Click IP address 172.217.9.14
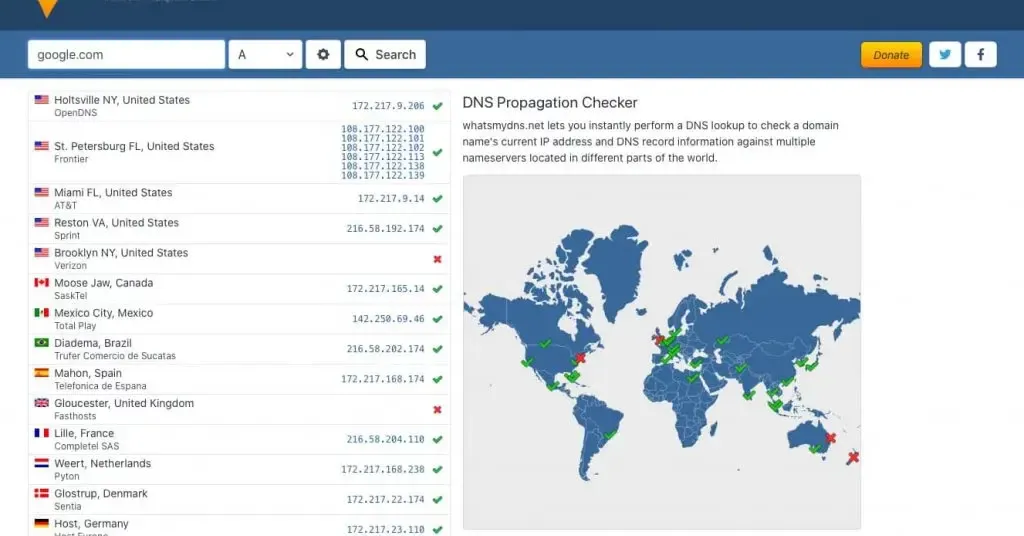Viewport: 1024px width, 536px height. [x=391, y=198]
